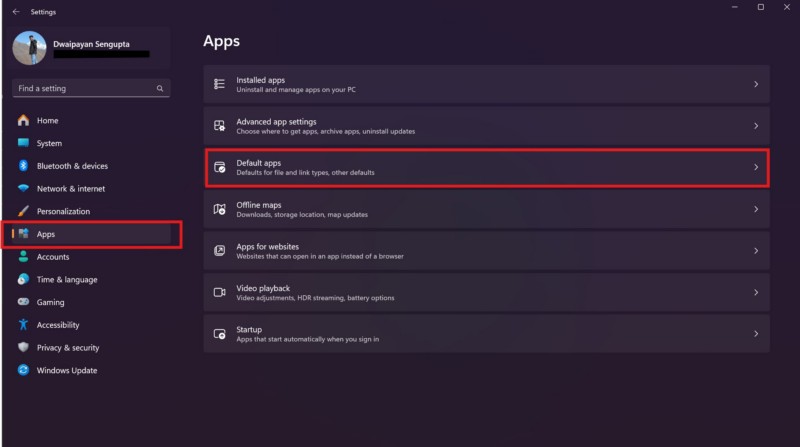Go to Personalization in the sidebar

pyautogui.click(x=63, y=211)
